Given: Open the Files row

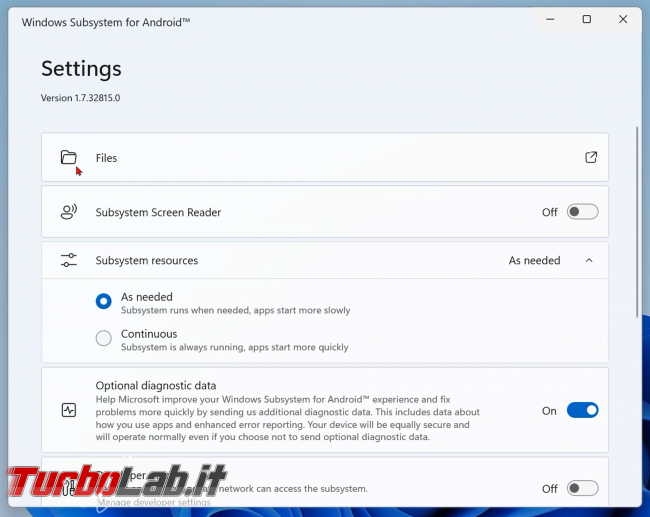Looking at the screenshot, I should [x=325, y=157].
